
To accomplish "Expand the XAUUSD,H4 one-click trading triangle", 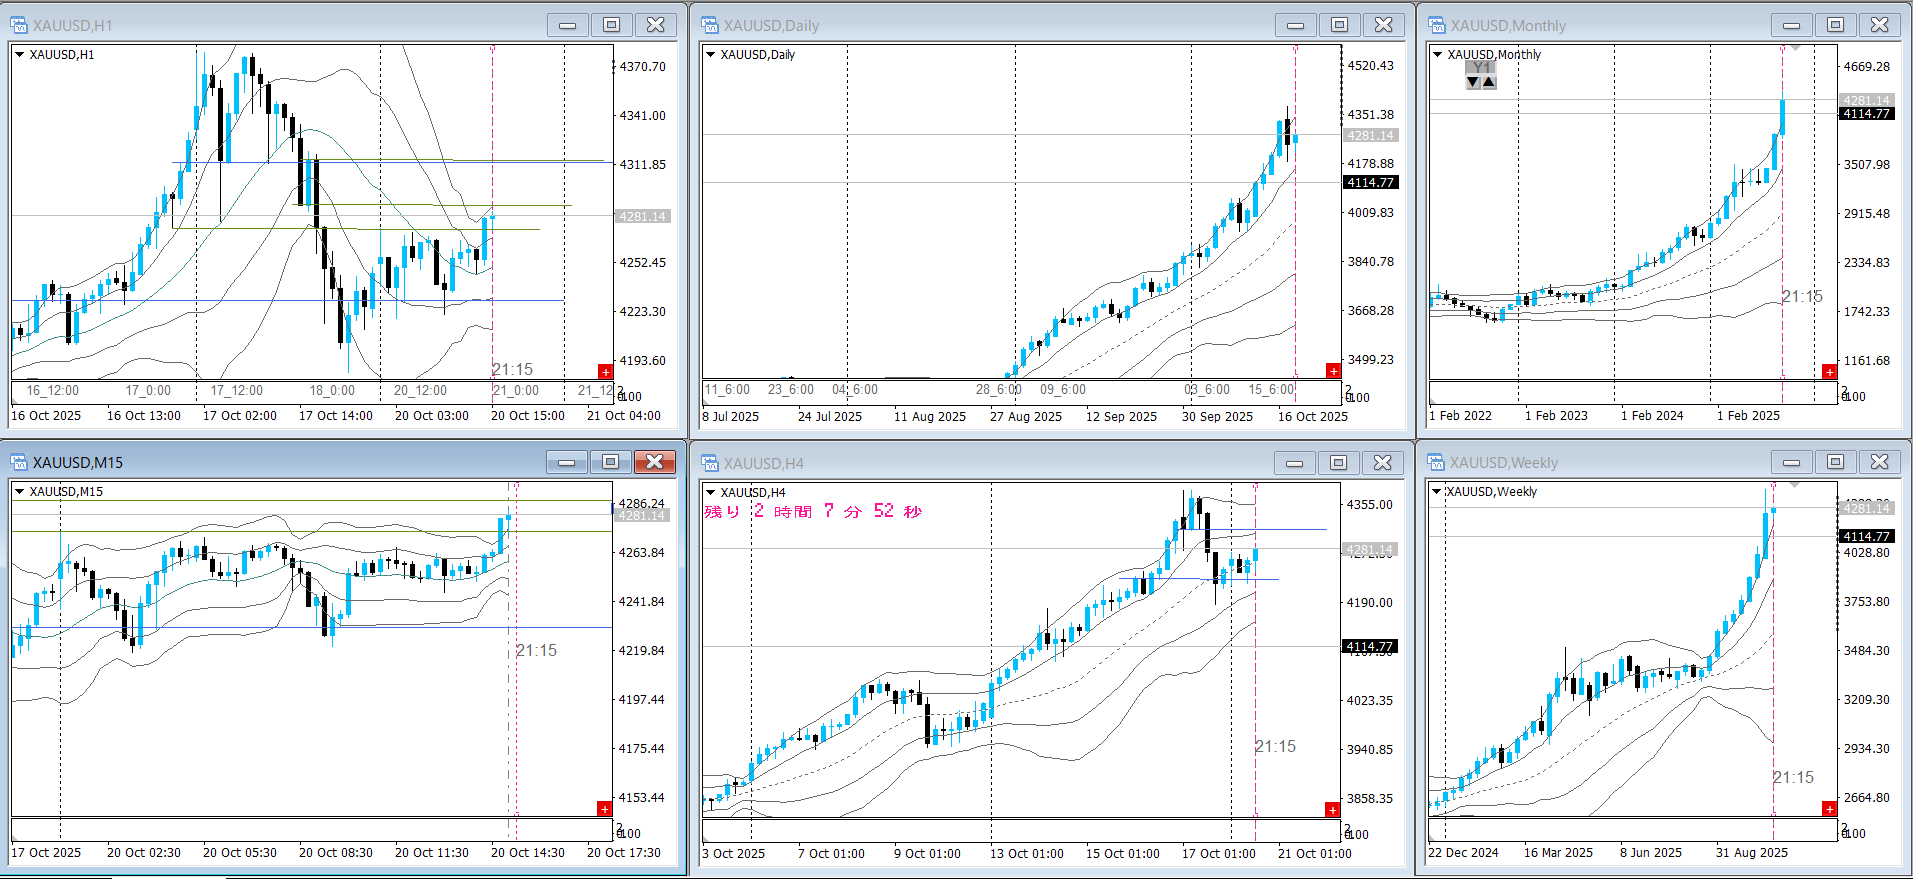I will tap(710, 492).
